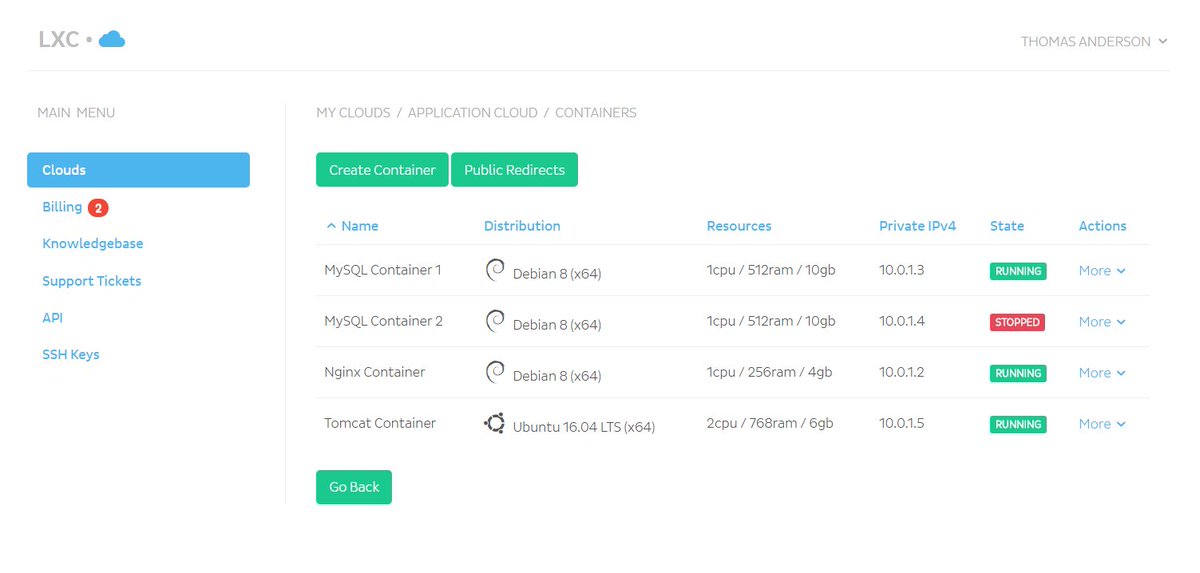Click Tomcat Container name

[380, 423]
